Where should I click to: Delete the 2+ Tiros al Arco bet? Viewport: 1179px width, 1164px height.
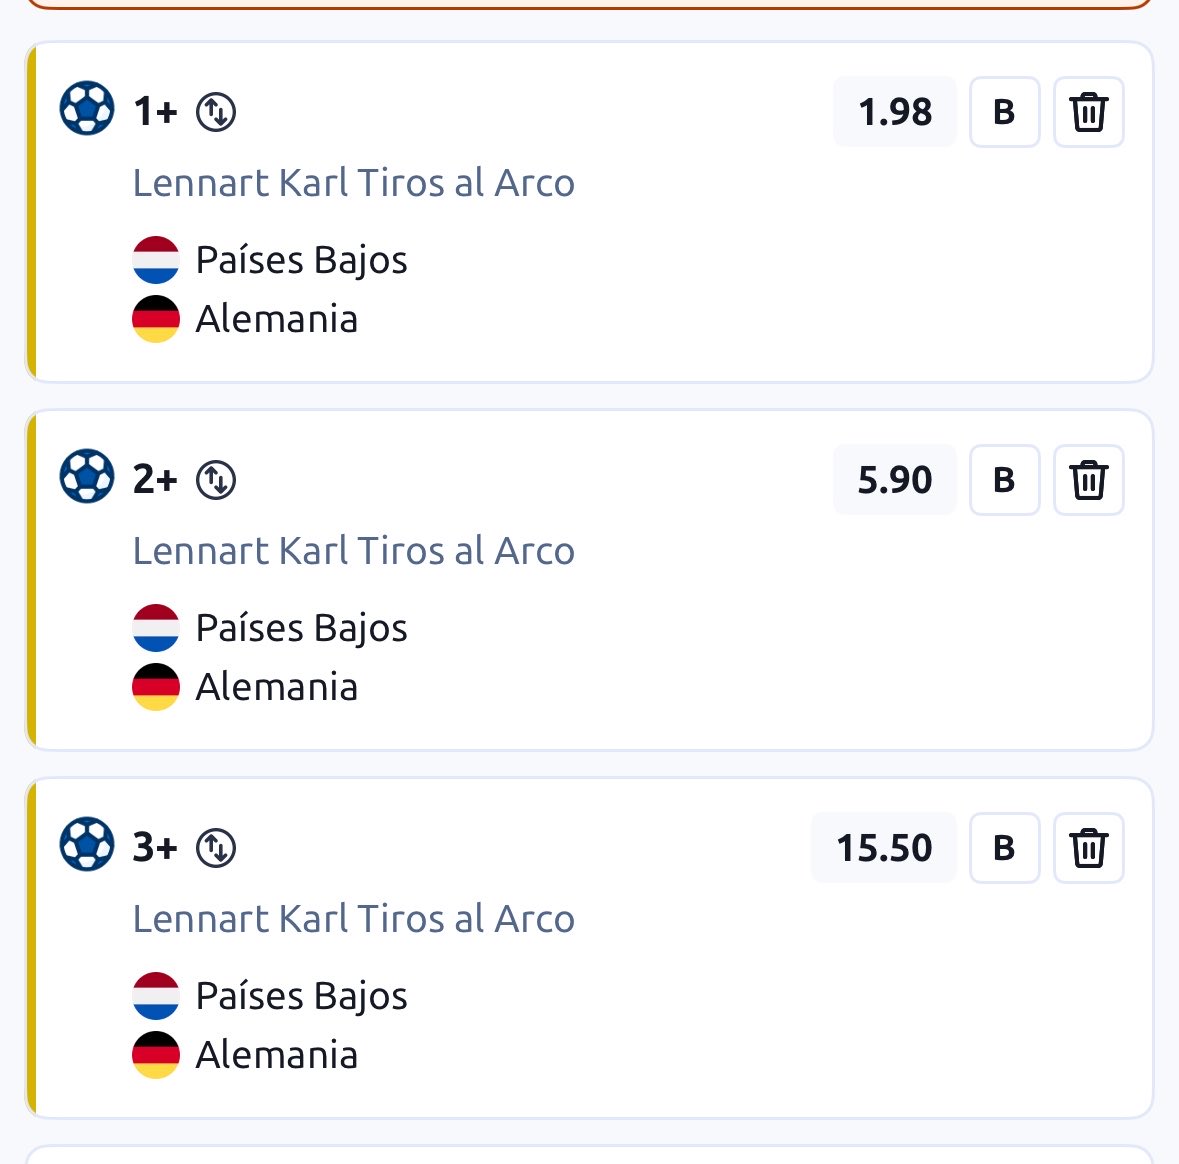pyautogui.click(x=1088, y=480)
